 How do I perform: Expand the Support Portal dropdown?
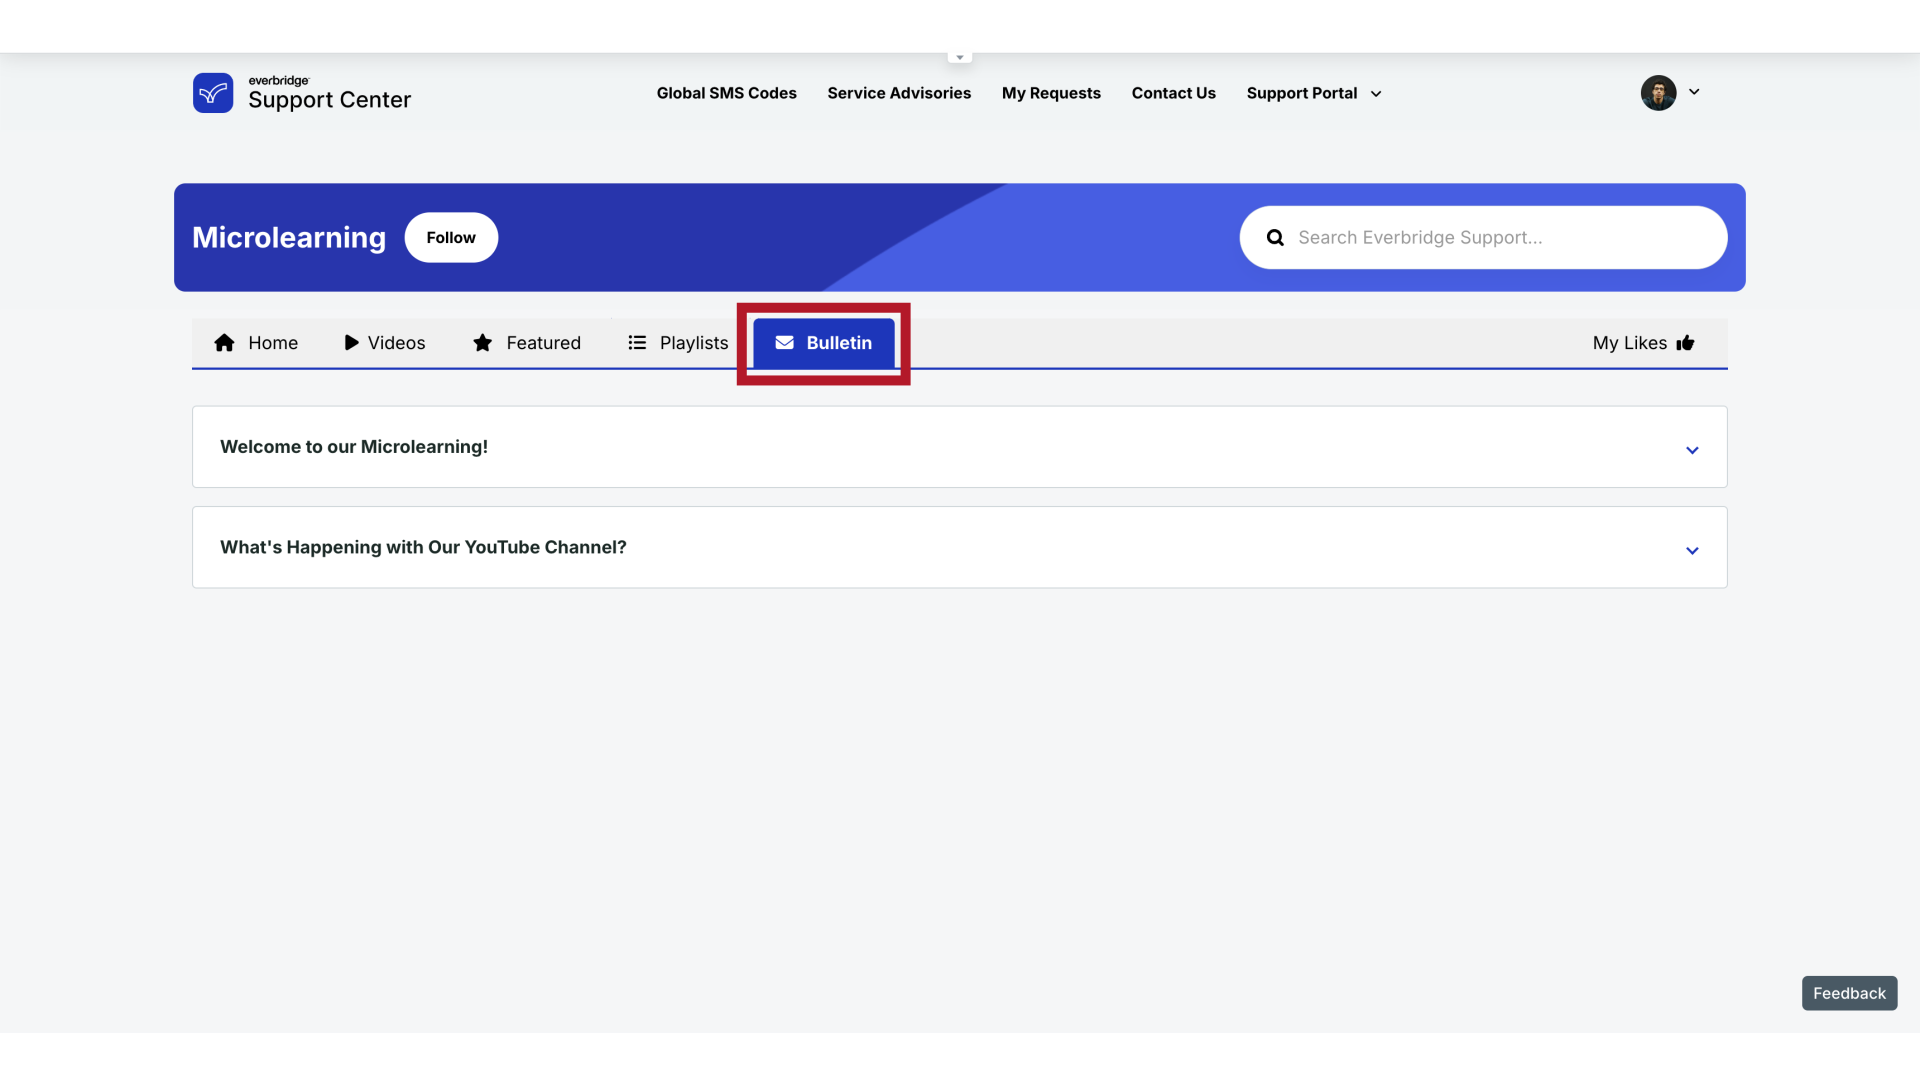tap(1313, 93)
